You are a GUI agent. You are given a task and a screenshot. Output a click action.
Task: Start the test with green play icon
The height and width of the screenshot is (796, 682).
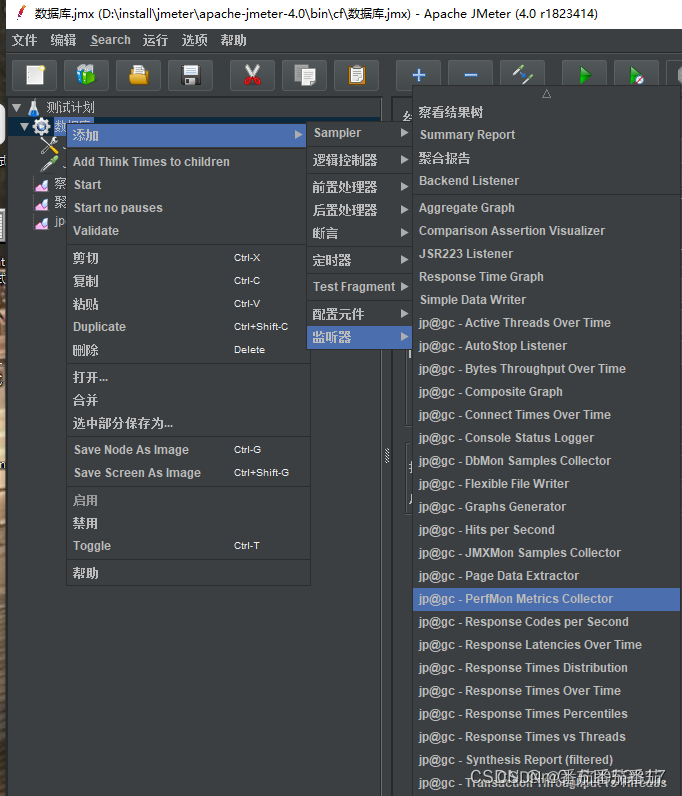584,75
